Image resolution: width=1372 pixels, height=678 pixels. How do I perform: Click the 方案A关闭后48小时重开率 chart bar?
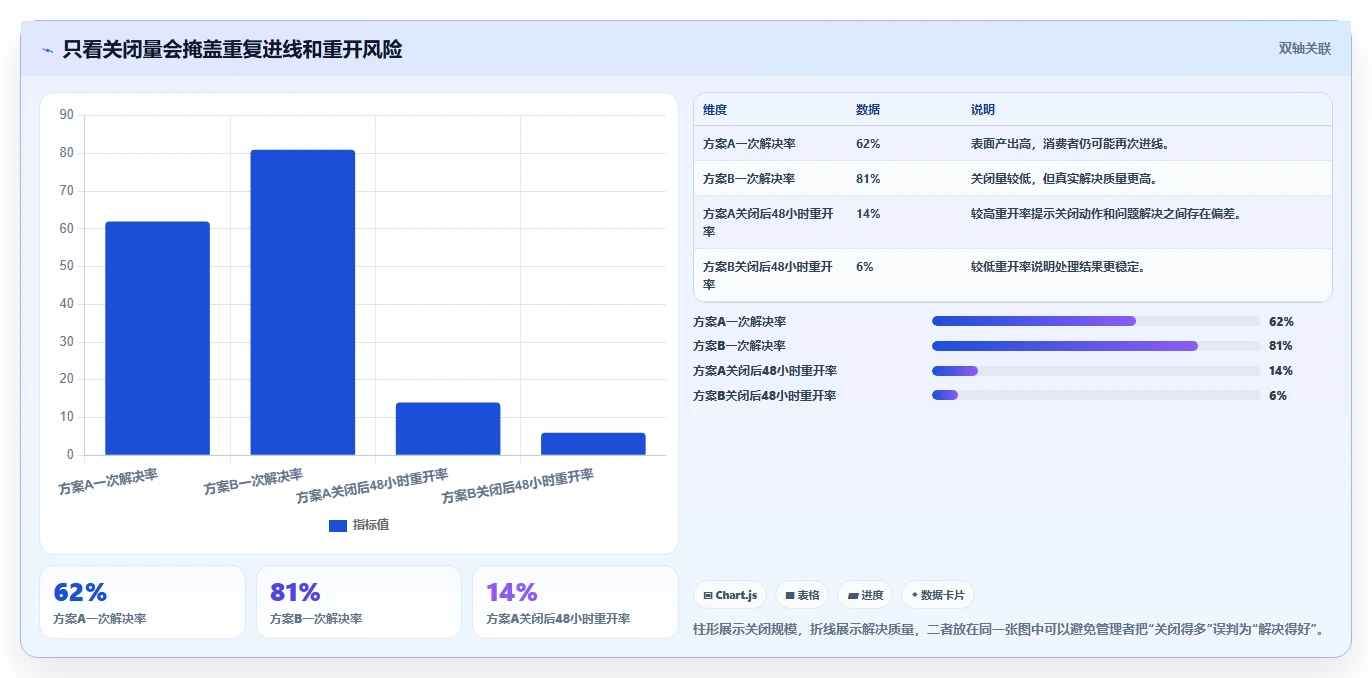(448, 429)
